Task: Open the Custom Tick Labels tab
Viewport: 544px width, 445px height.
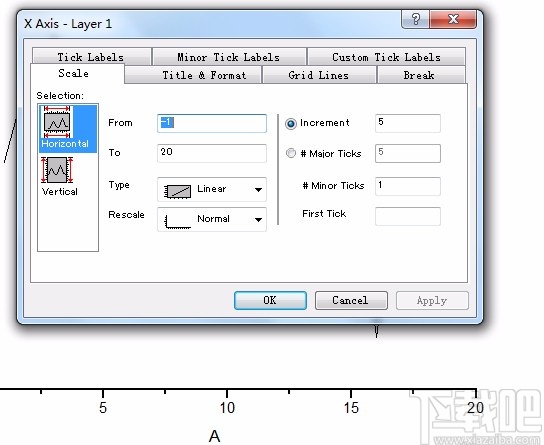Action: [x=386, y=57]
